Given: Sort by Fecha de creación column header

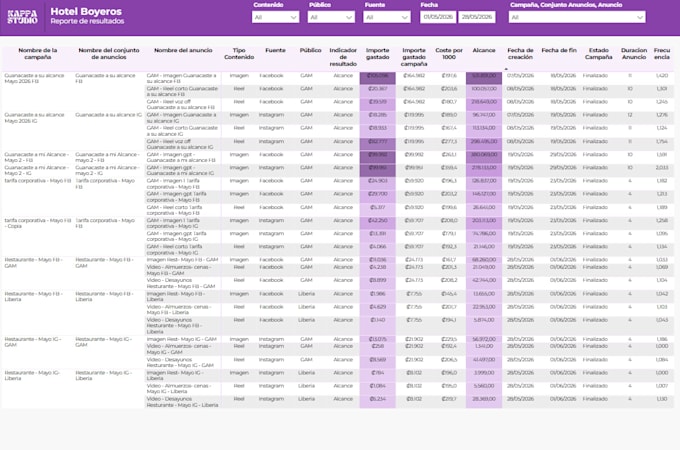Looking at the screenshot, I should (x=520, y=54).
